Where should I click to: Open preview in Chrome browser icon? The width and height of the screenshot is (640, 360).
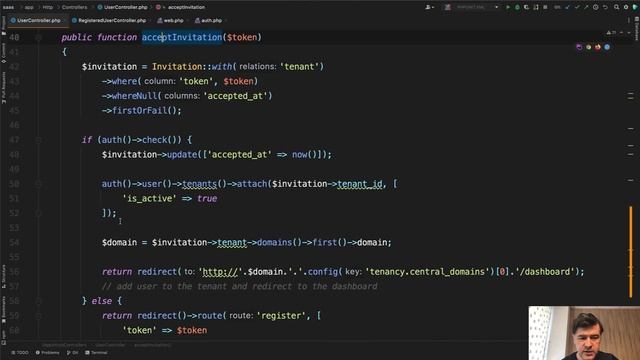[x=589, y=47]
